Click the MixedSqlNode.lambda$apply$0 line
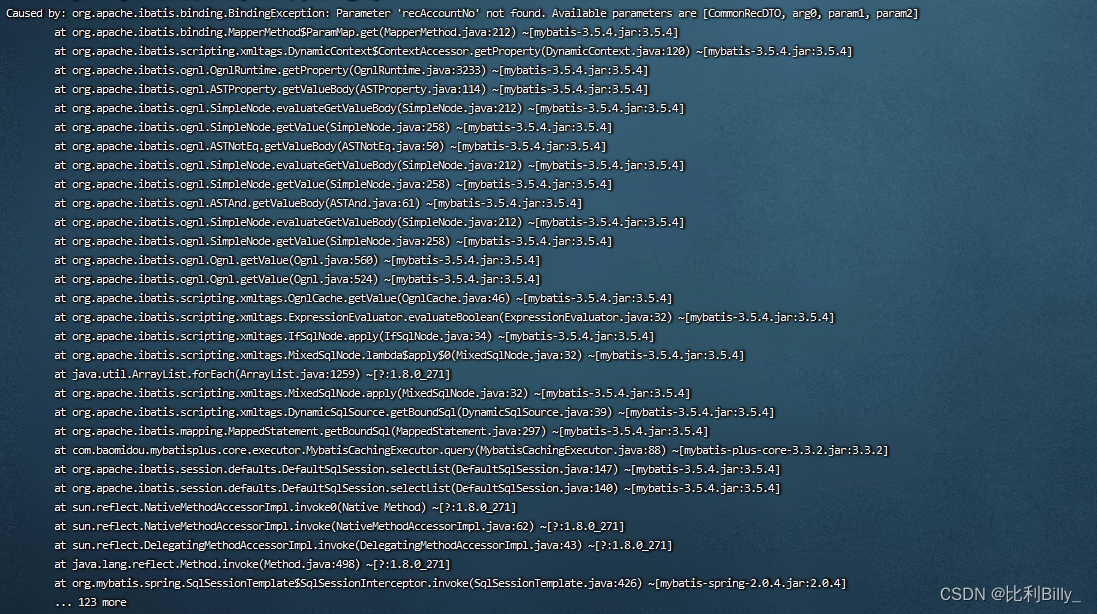The height and width of the screenshot is (614, 1097). click(x=399, y=355)
